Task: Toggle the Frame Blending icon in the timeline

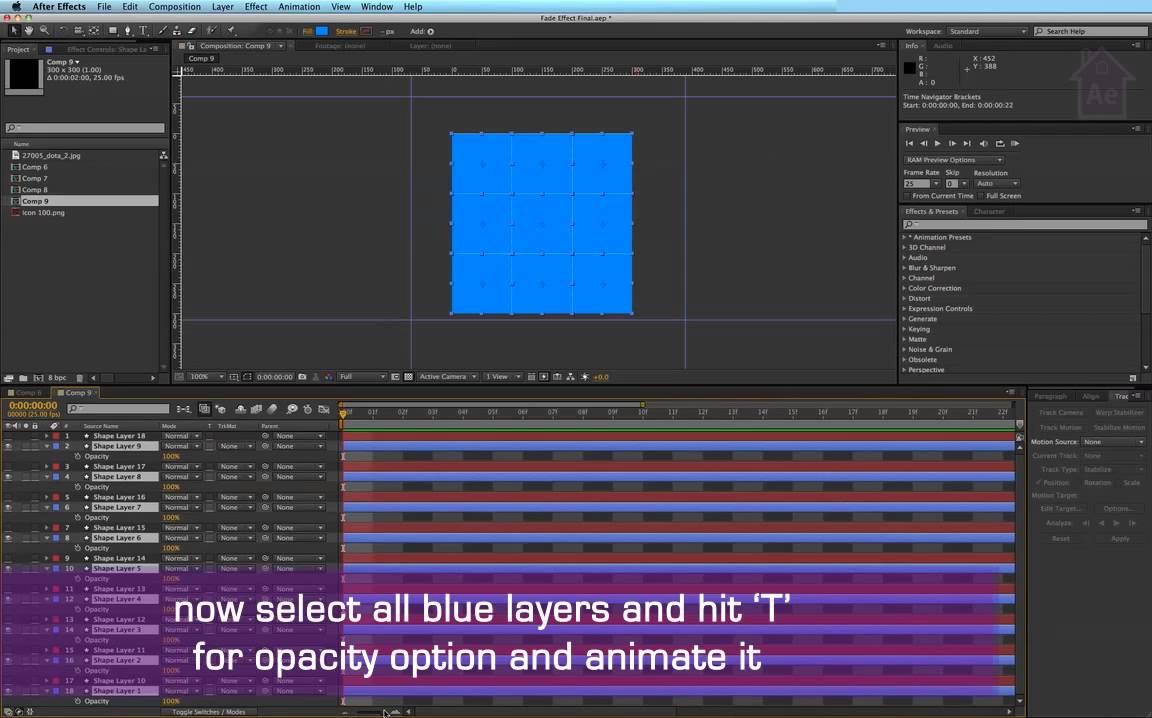Action: 256,409
